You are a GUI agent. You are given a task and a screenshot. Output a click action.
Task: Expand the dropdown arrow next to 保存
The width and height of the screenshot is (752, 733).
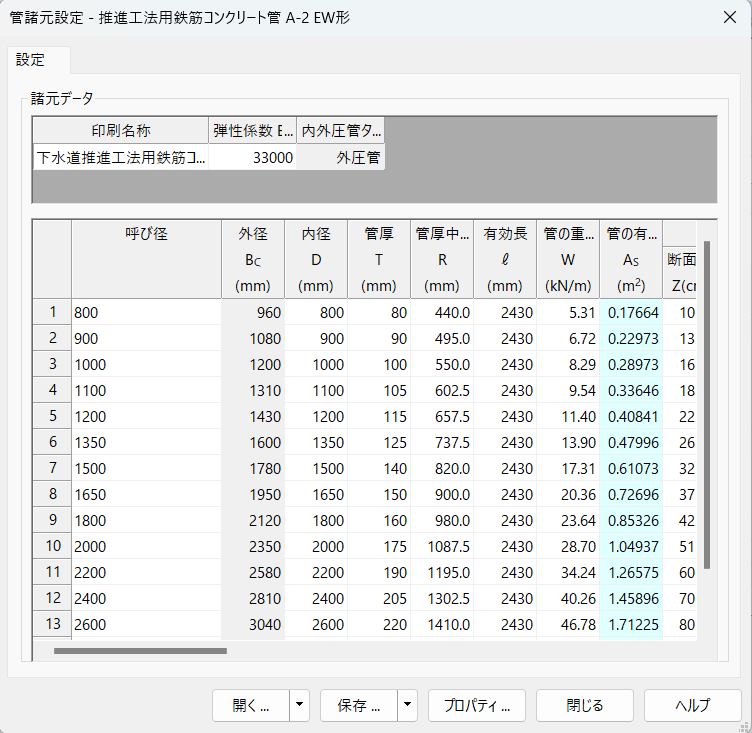[407, 705]
